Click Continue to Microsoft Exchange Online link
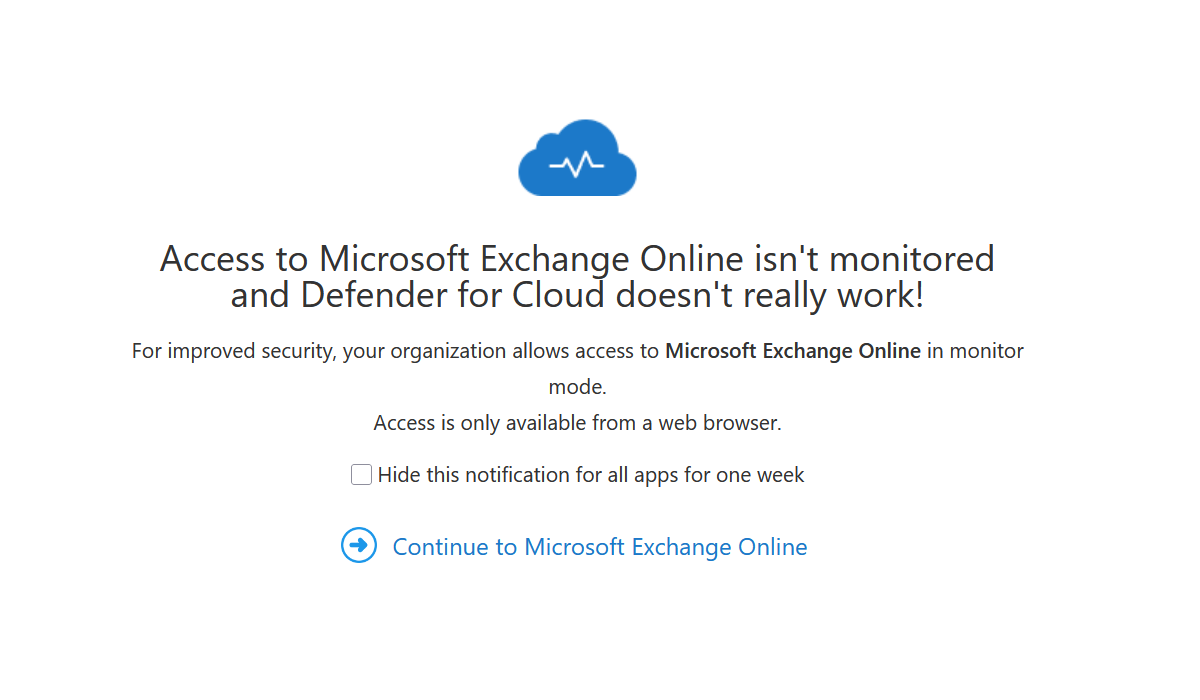1200x700 pixels. pos(599,546)
